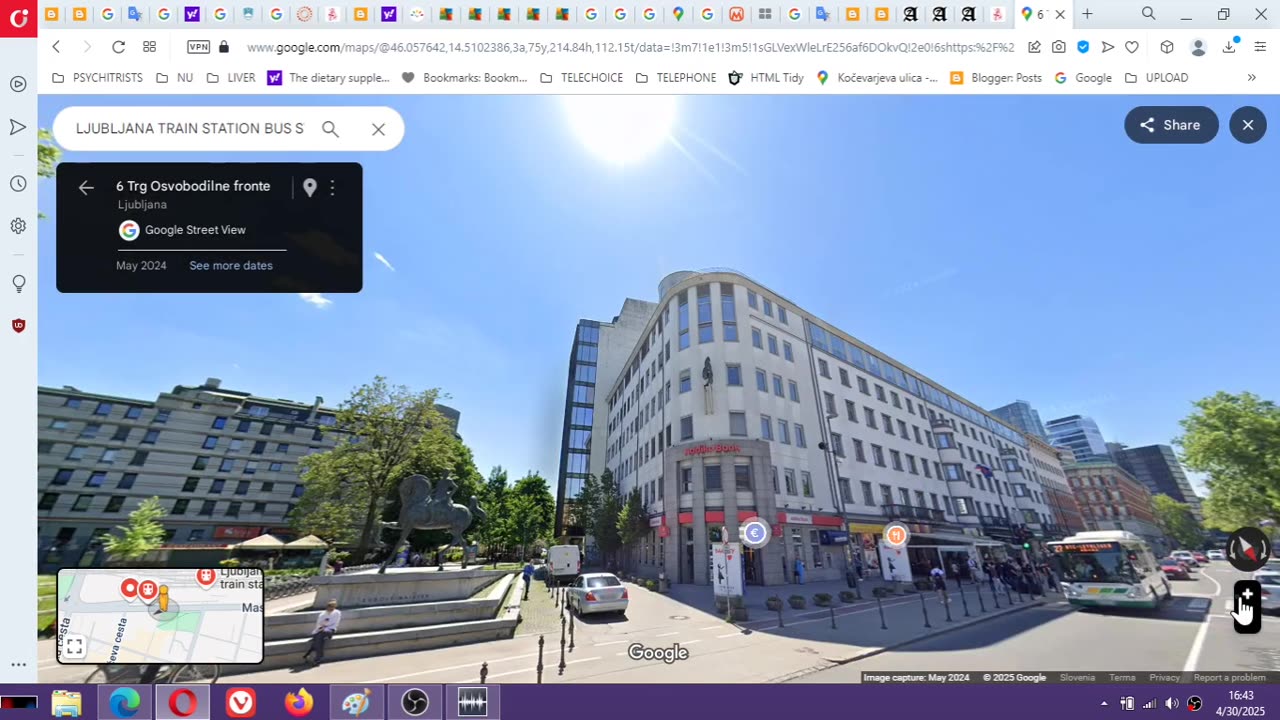Open the Speed Dial start page grid
This screenshot has height=720, width=1280.
click(149, 47)
